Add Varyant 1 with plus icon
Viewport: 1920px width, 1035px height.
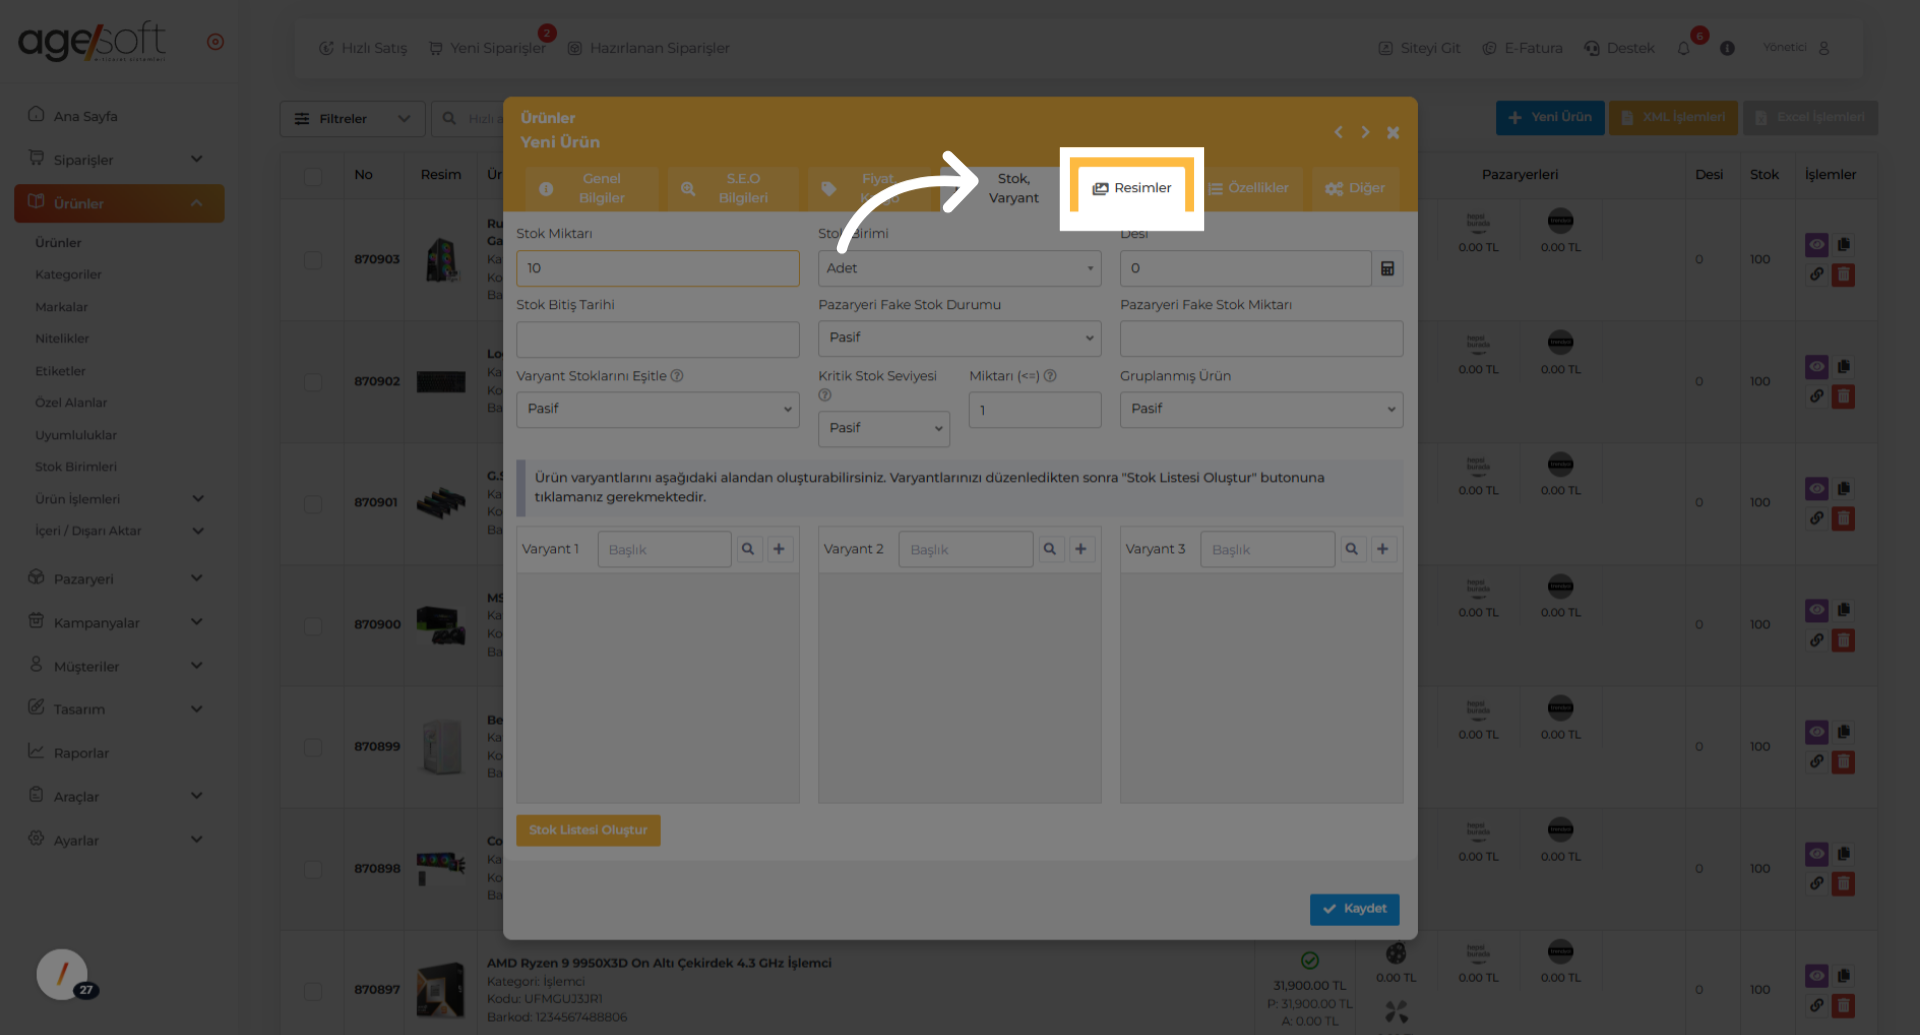tap(779, 549)
